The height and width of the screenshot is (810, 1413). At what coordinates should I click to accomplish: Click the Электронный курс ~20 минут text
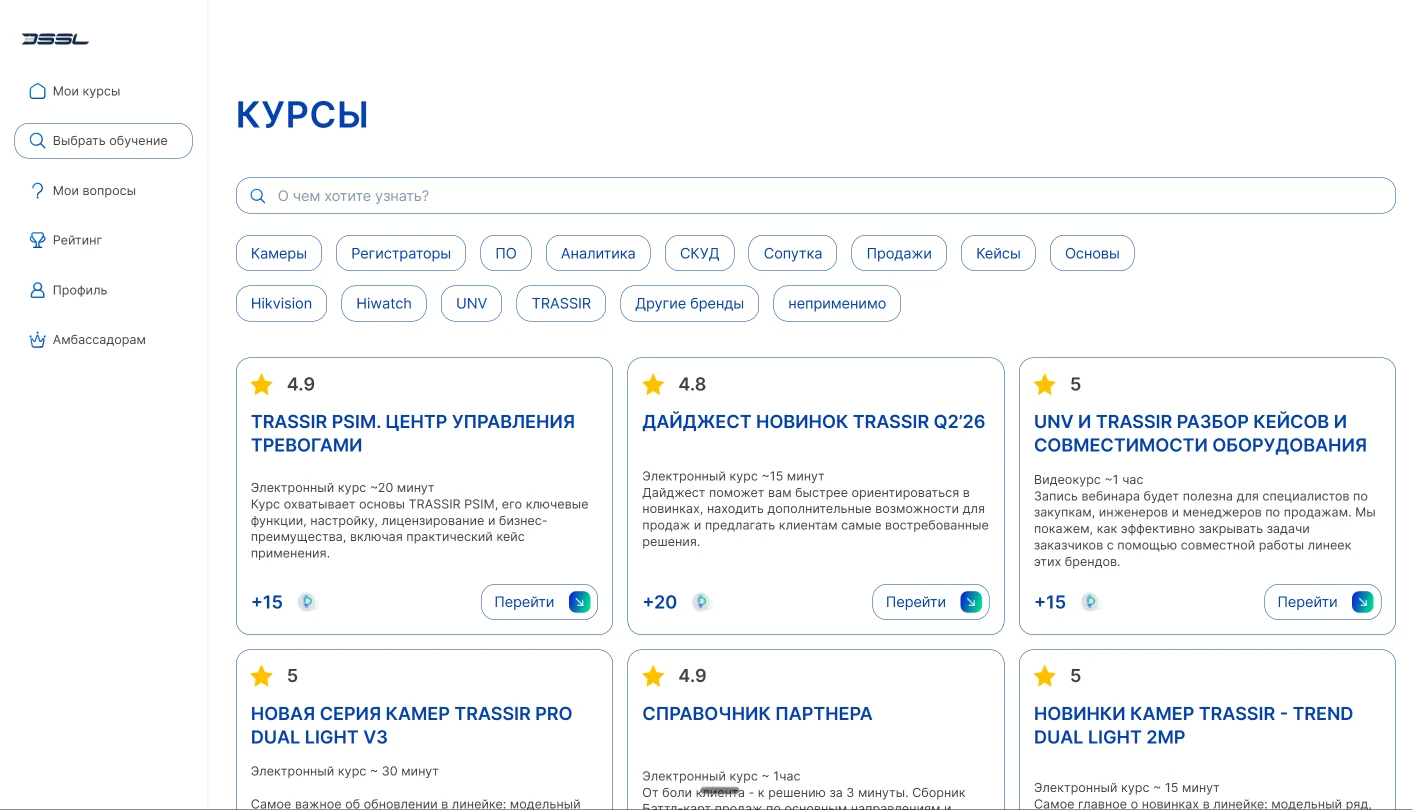coord(343,488)
